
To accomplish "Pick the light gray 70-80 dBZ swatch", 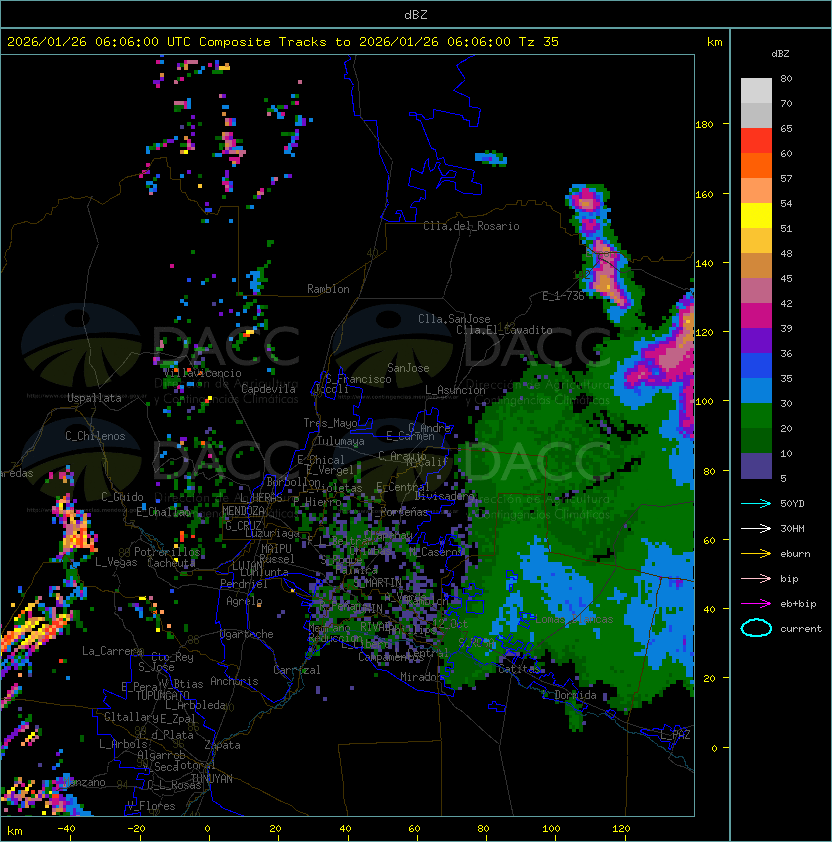I will pos(756,91).
